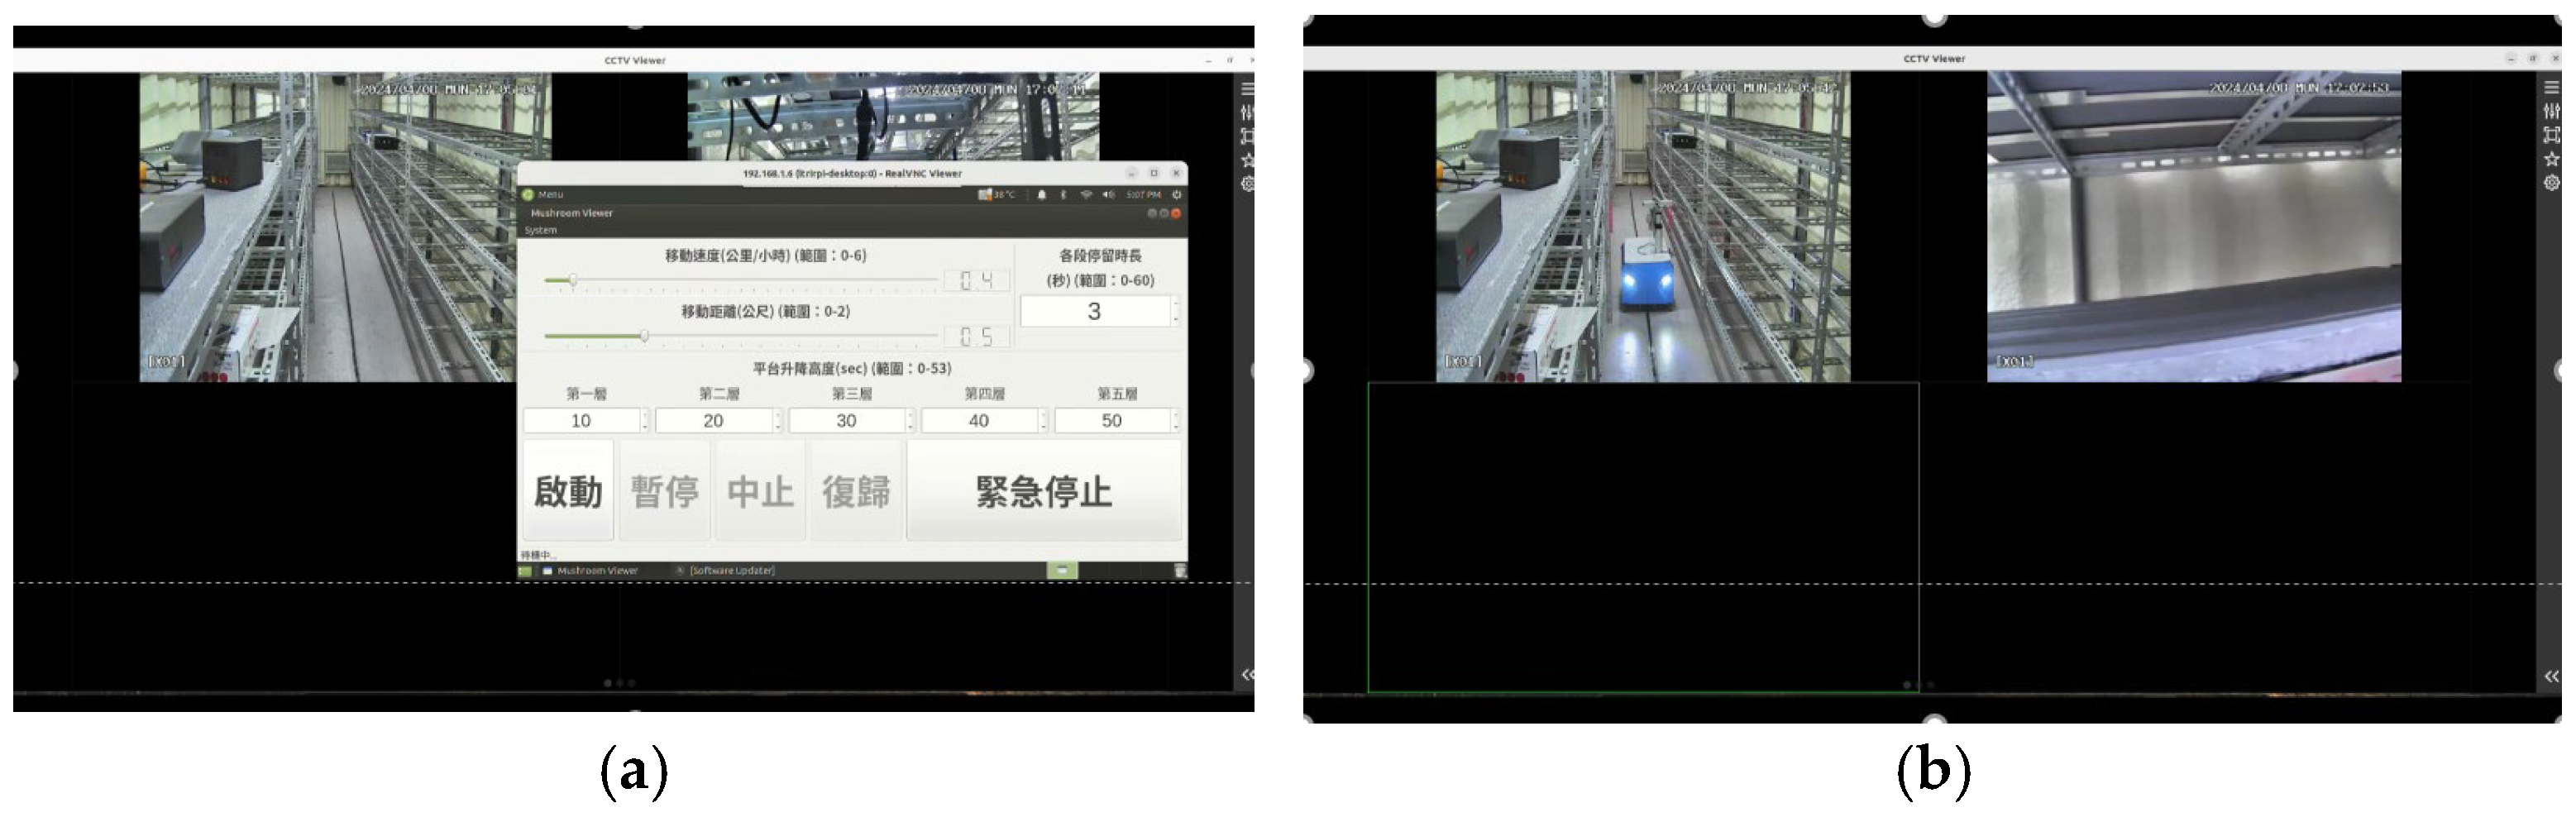This screenshot has height=817, width=2576.
Task: Collapse sidebar using double chevron in right window
Action: (x=2551, y=677)
